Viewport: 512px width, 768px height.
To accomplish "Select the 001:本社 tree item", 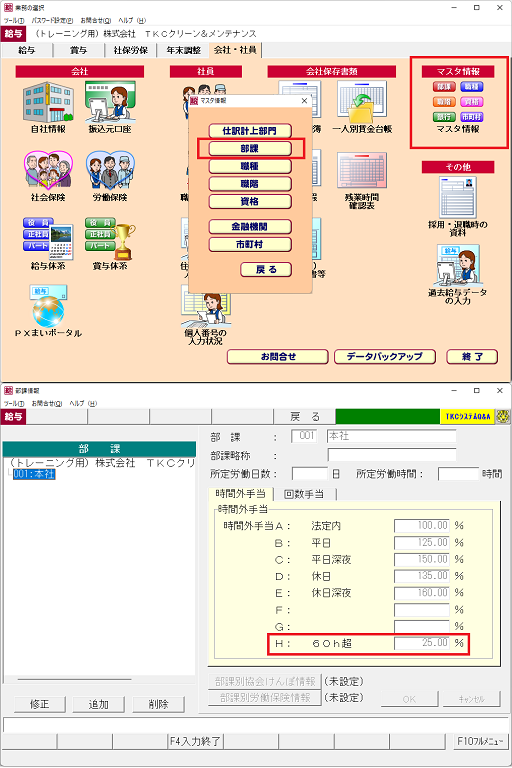I will click(x=34, y=474).
